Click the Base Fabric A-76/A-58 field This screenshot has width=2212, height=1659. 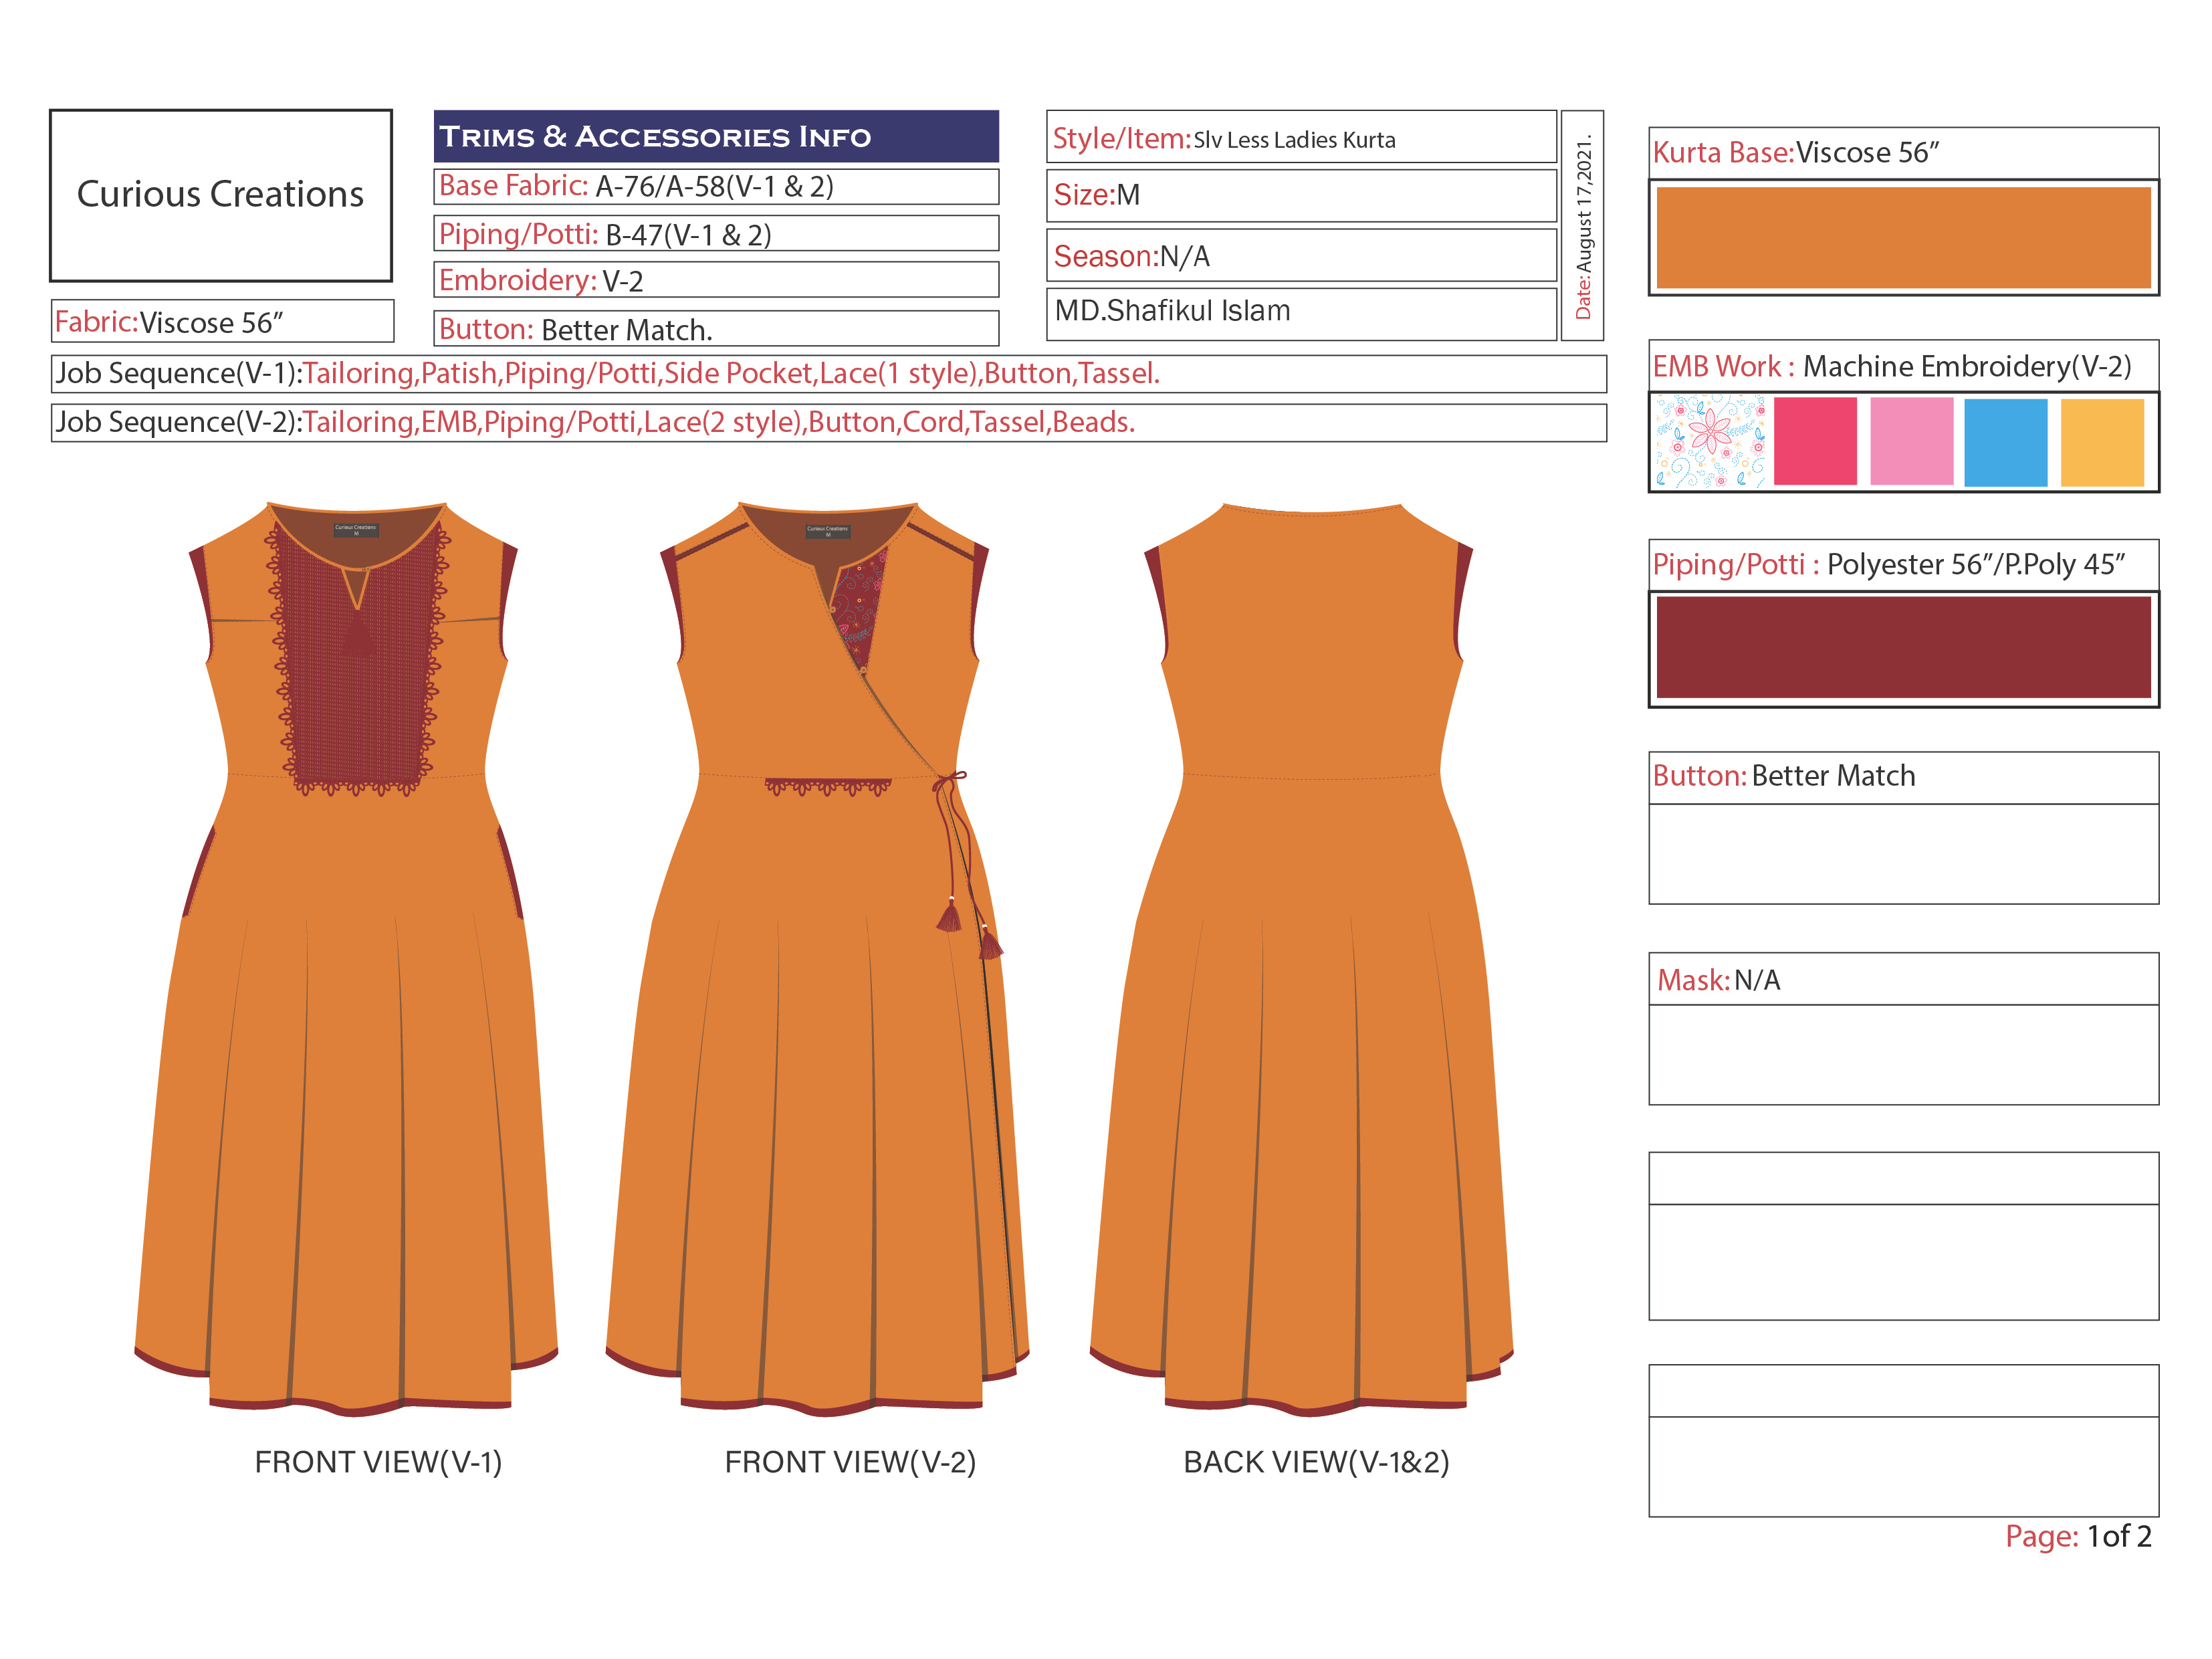click(715, 186)
